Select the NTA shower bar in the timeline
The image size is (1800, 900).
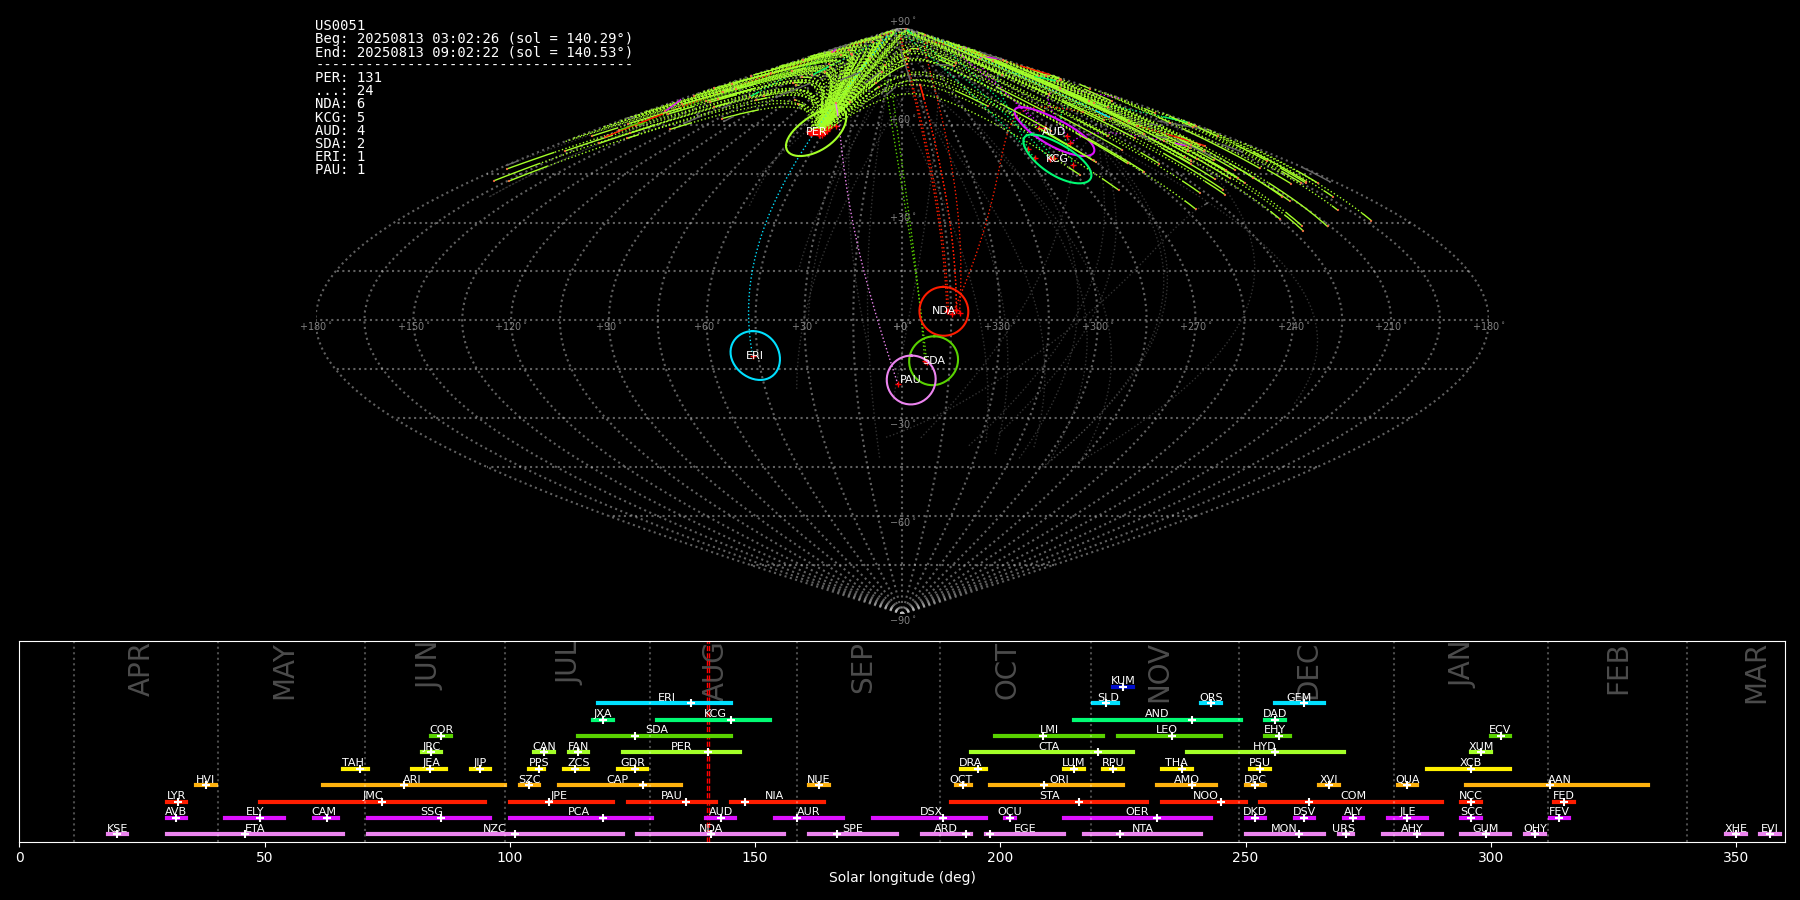pyautogui.click(x=1142, y=834)
